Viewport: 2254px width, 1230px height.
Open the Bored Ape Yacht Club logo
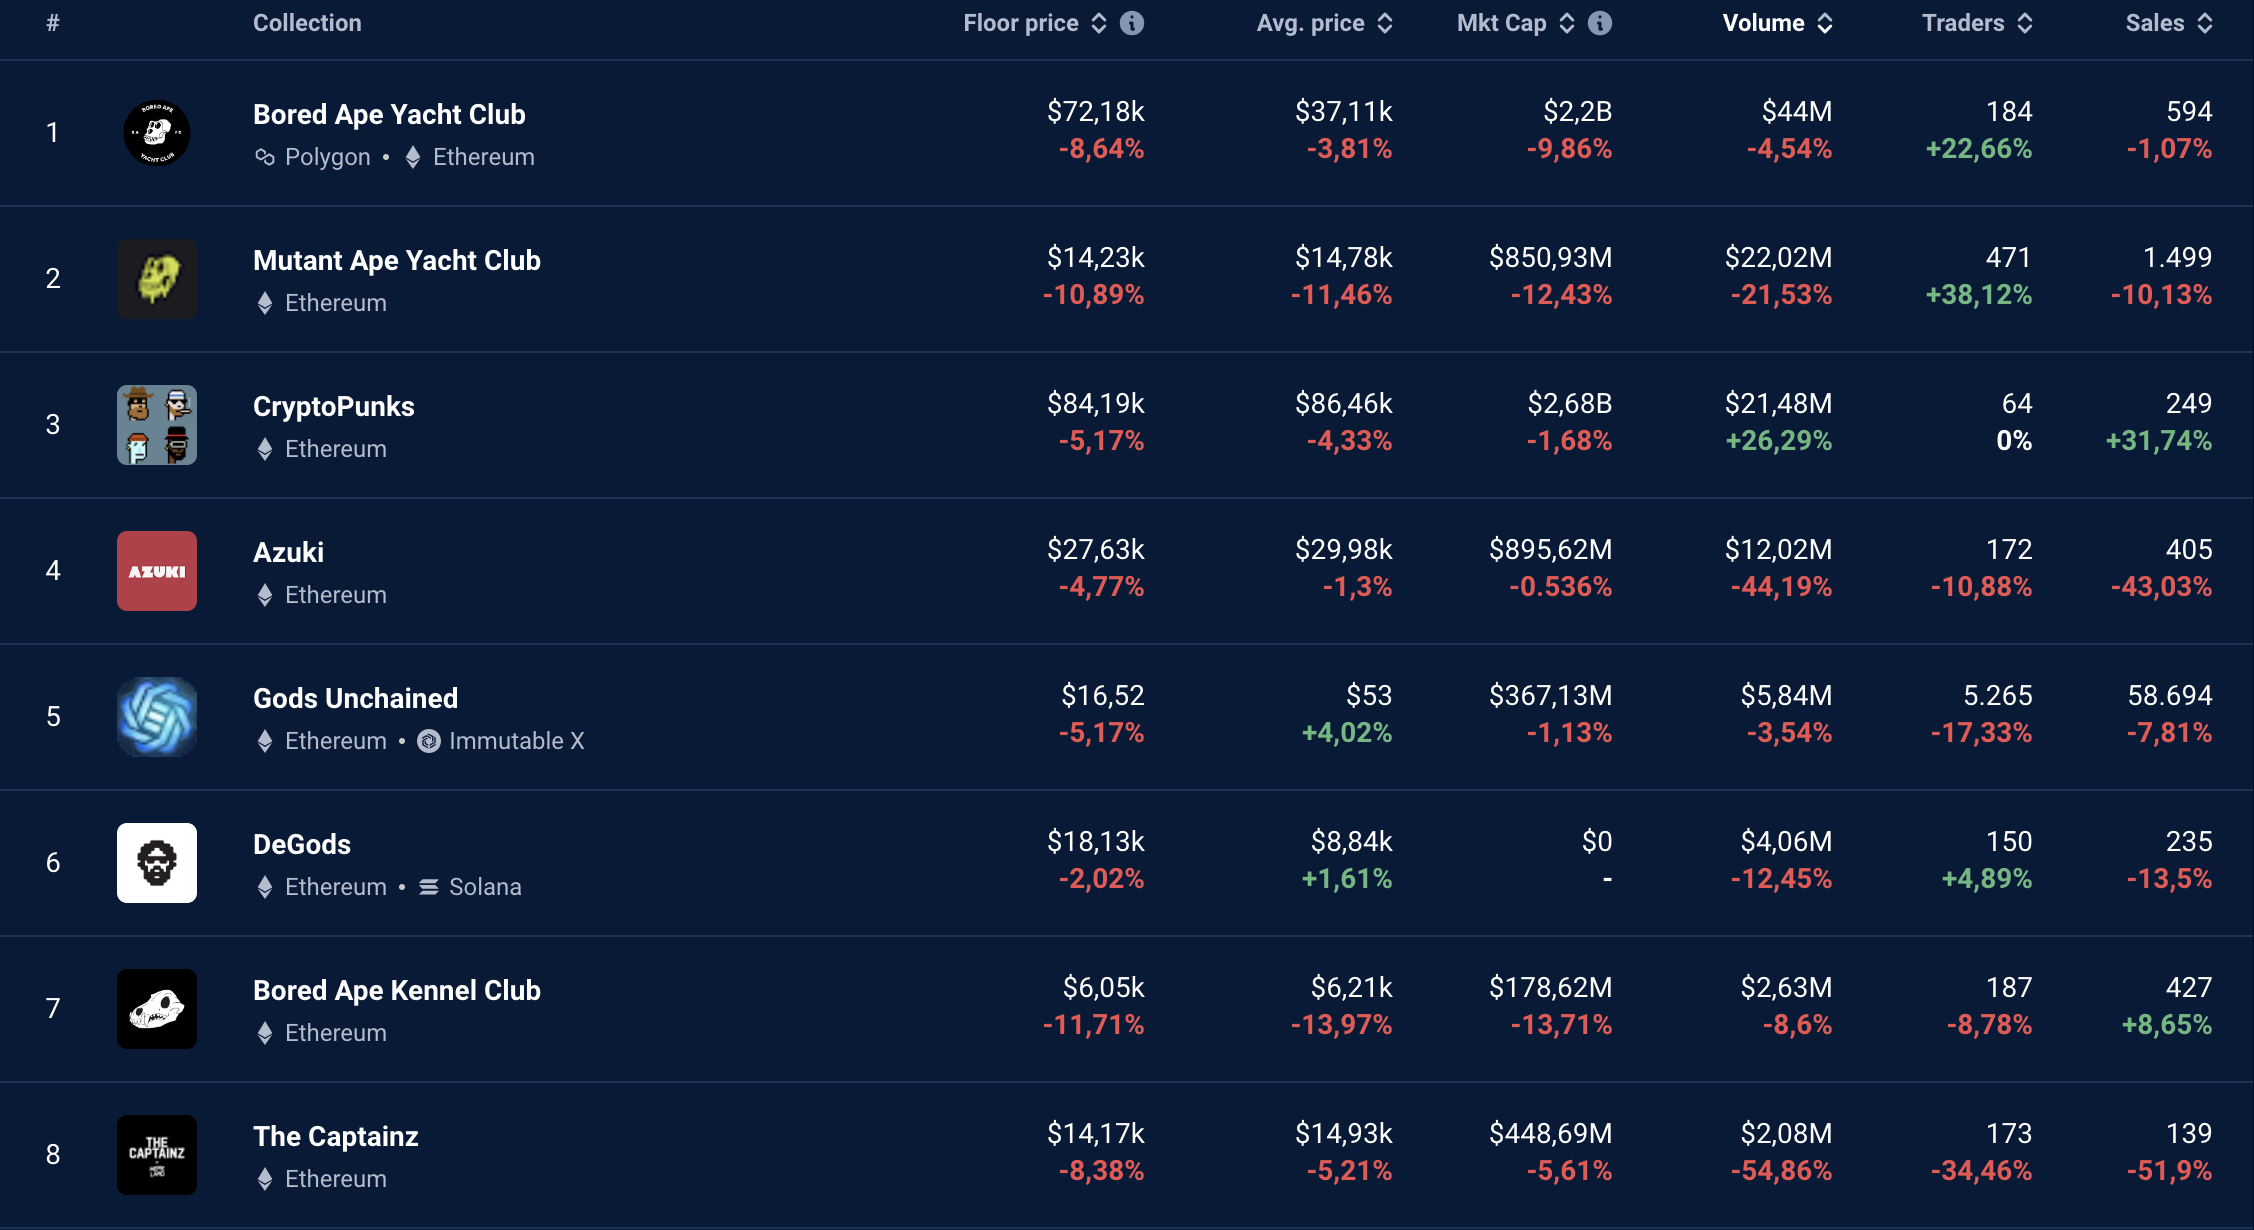point(157,133)
